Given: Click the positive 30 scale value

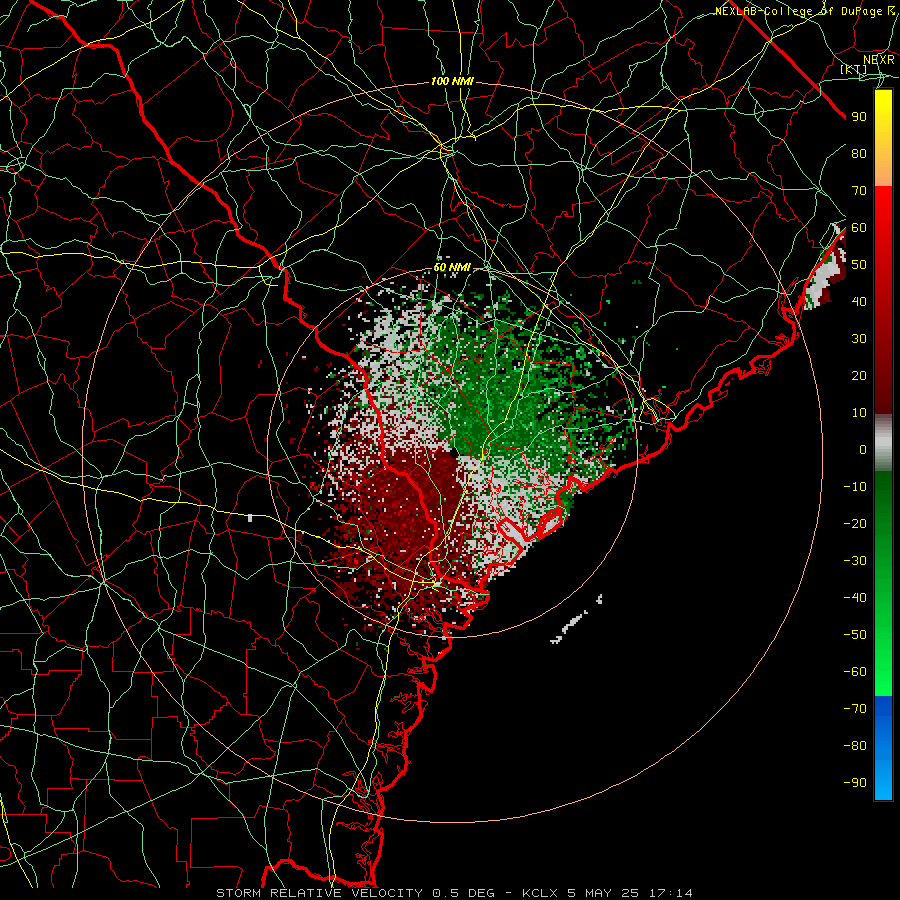Looking at the screenshot, I should pos(859,339).
